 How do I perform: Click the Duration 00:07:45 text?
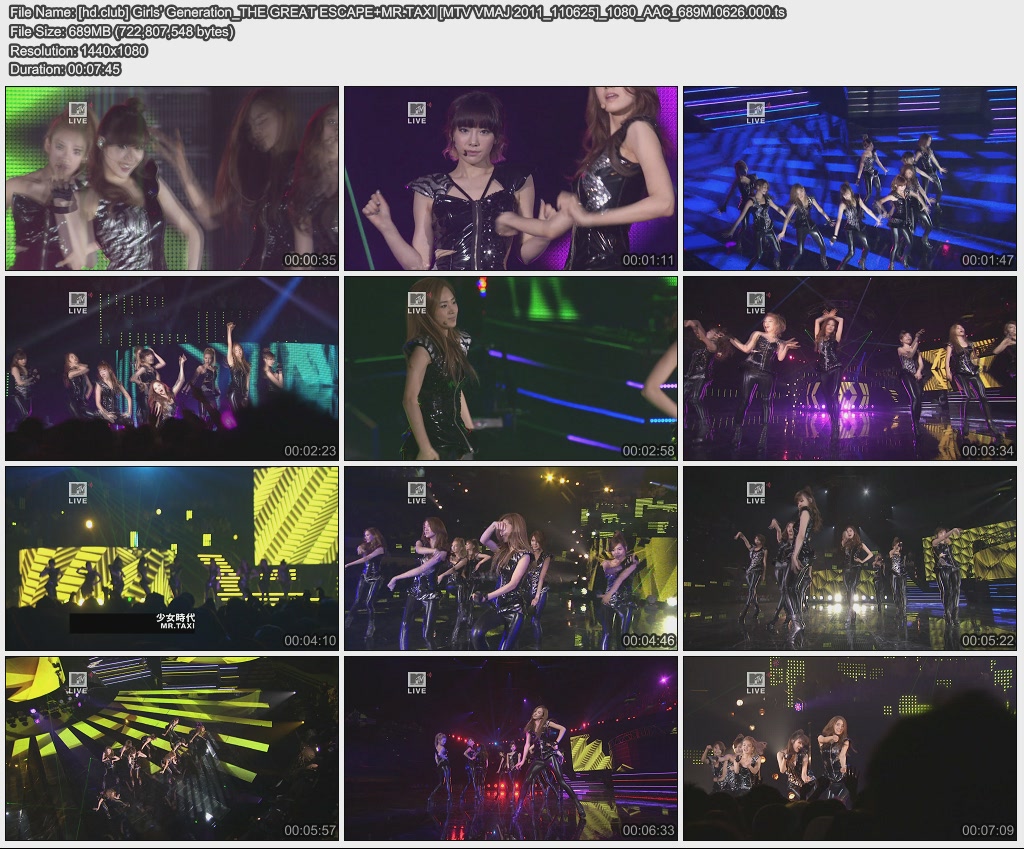[65, 69]
